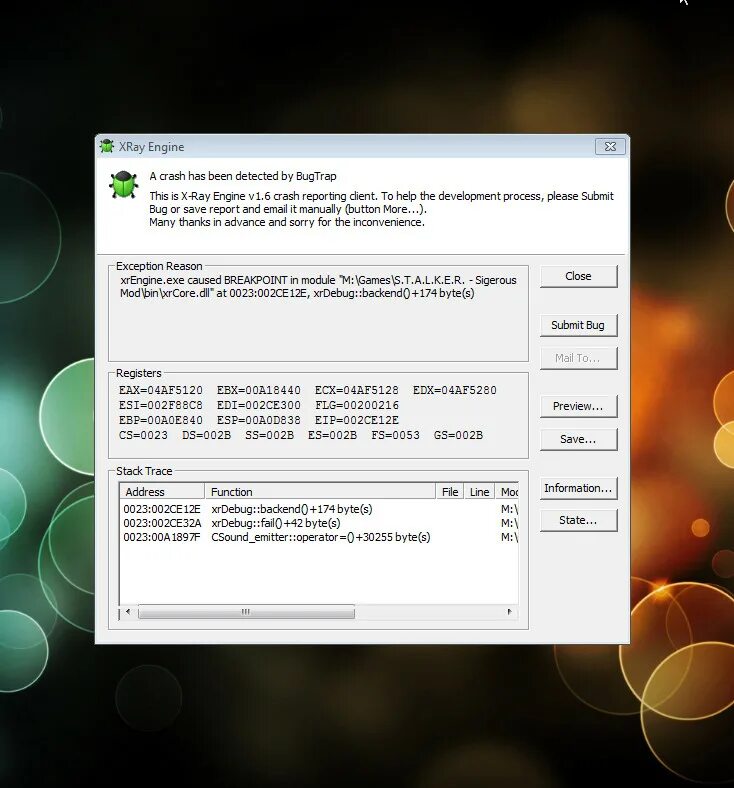Click the Exception Reason text
The width and height of the screenshot is (734, 788).
point(318,286)
